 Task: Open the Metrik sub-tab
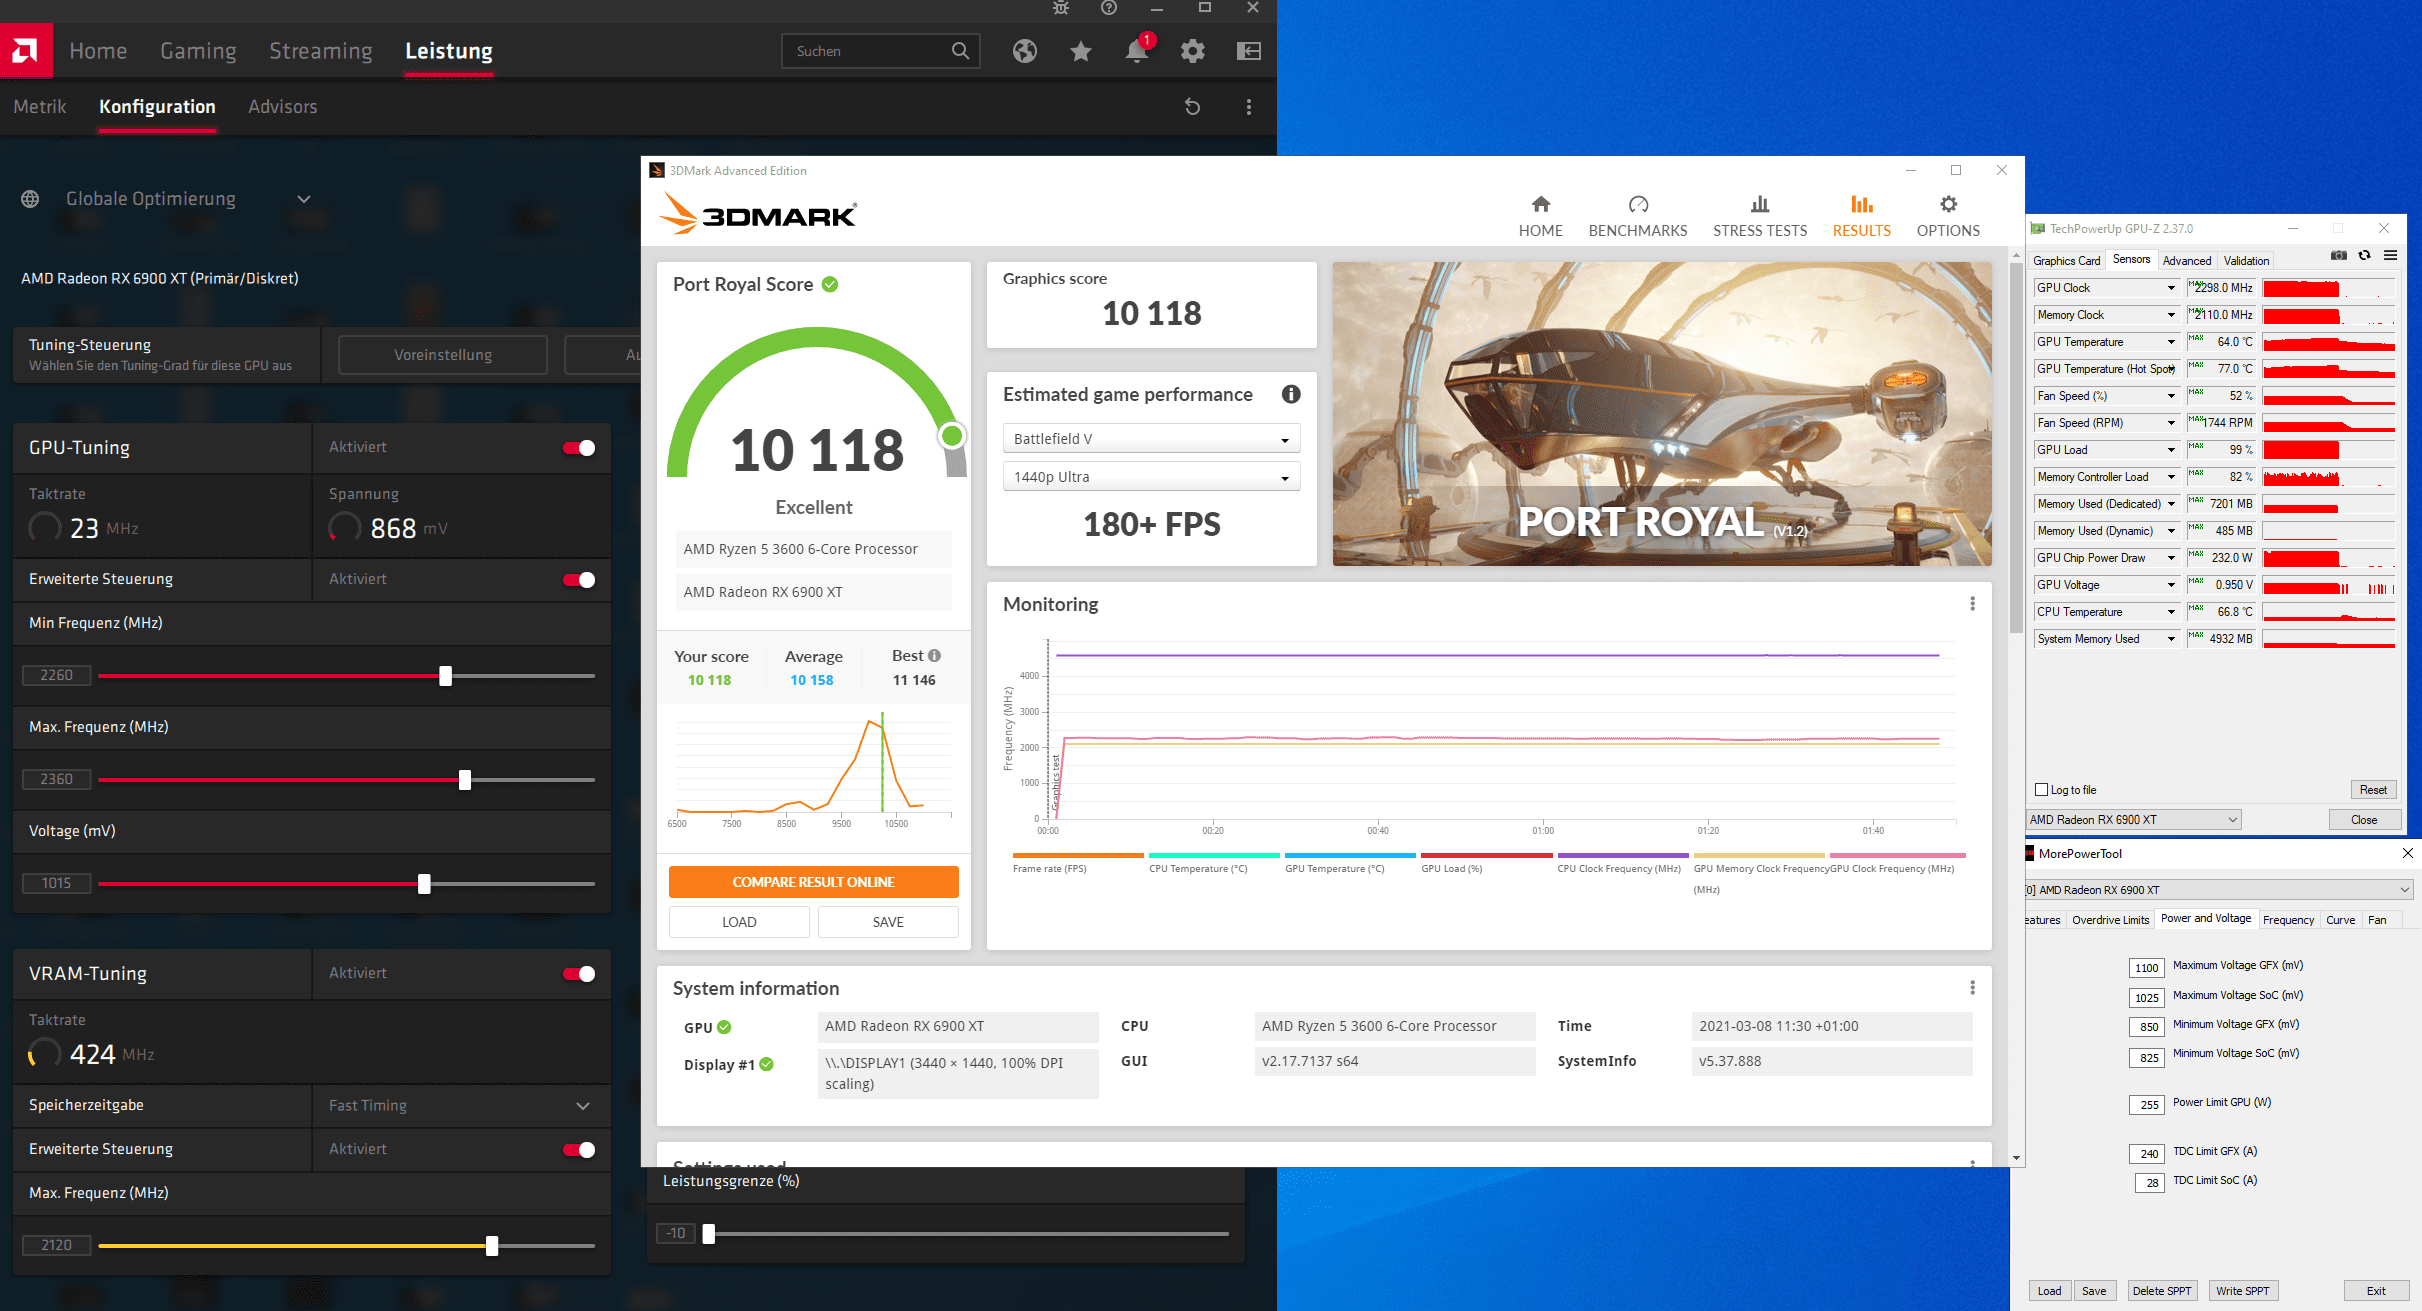click(40, 107)
